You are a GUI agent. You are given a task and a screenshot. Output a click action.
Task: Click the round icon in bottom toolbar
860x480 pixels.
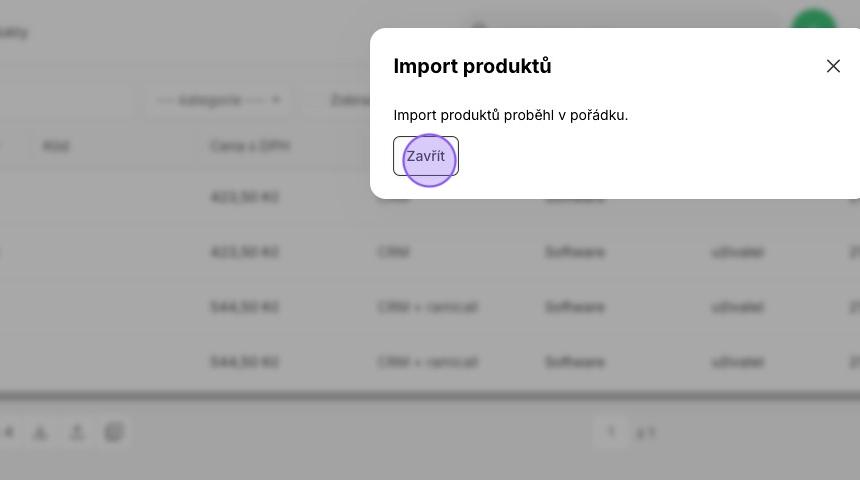[x=114, y=433]
